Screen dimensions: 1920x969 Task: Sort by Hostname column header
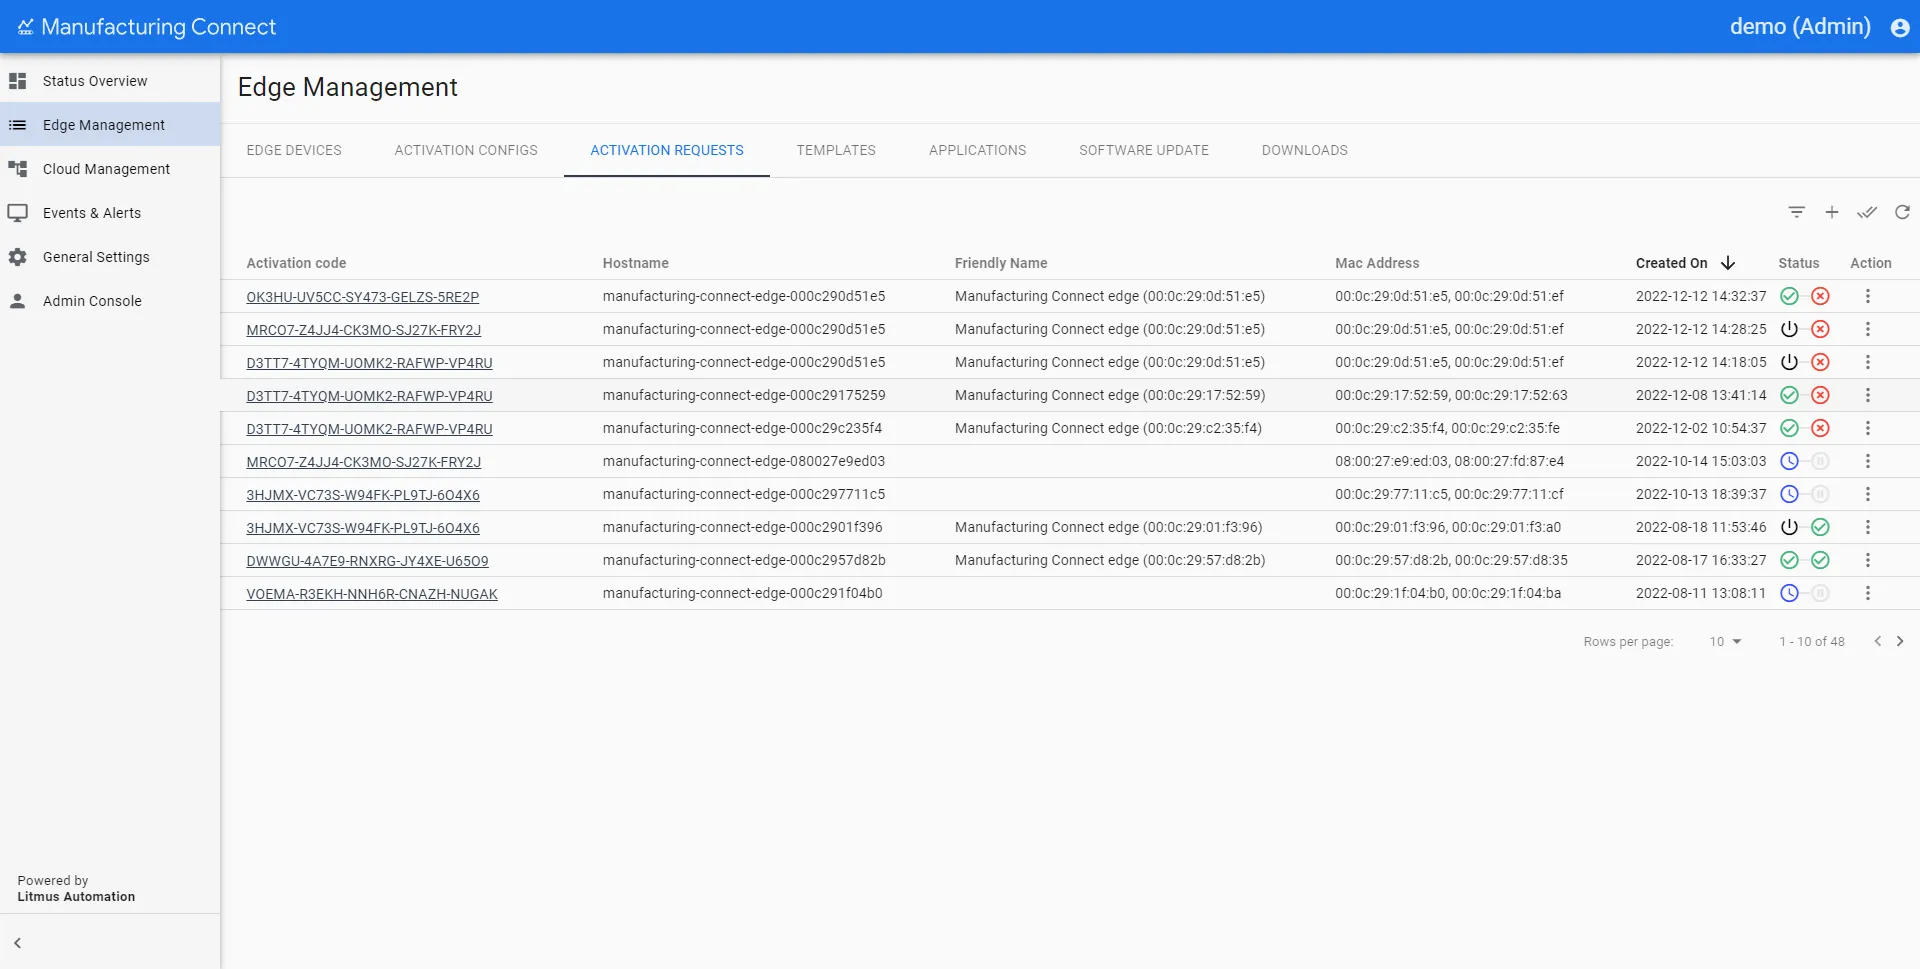(635, 263)
